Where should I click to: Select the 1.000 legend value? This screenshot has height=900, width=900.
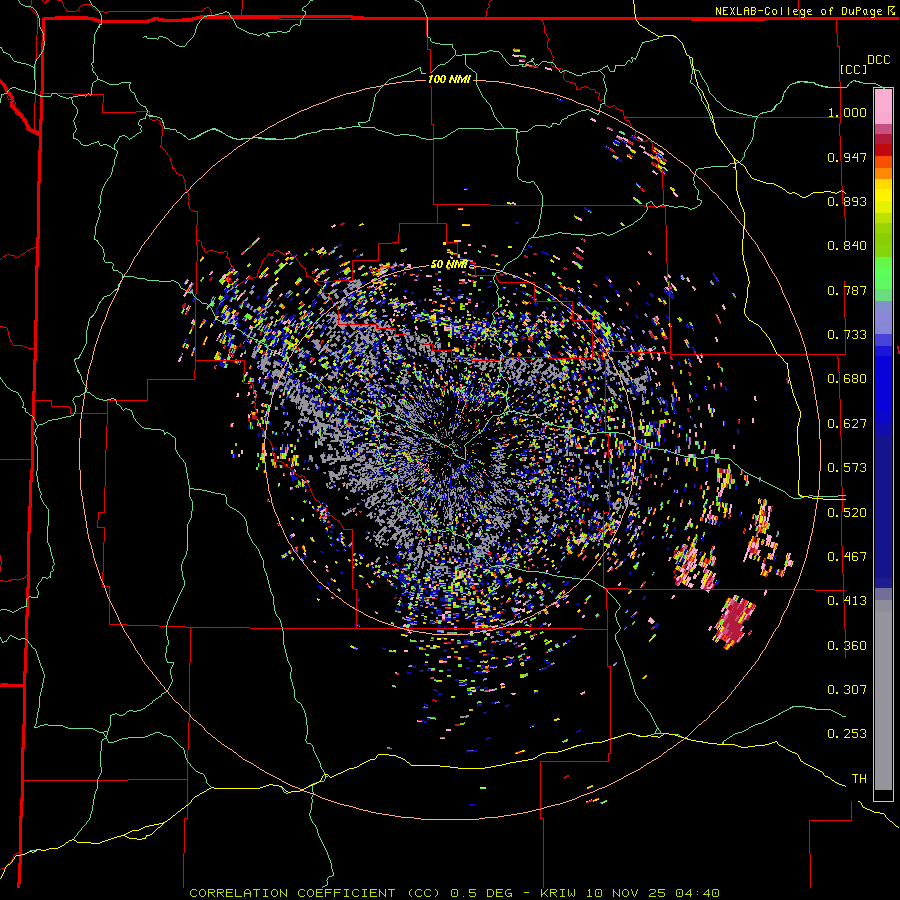pyautogui.click(x=847, y=112)
